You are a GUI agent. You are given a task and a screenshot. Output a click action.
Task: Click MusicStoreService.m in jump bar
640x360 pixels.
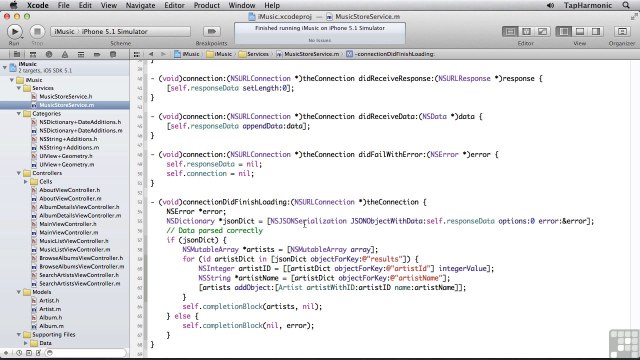click(x=308, y=54)
